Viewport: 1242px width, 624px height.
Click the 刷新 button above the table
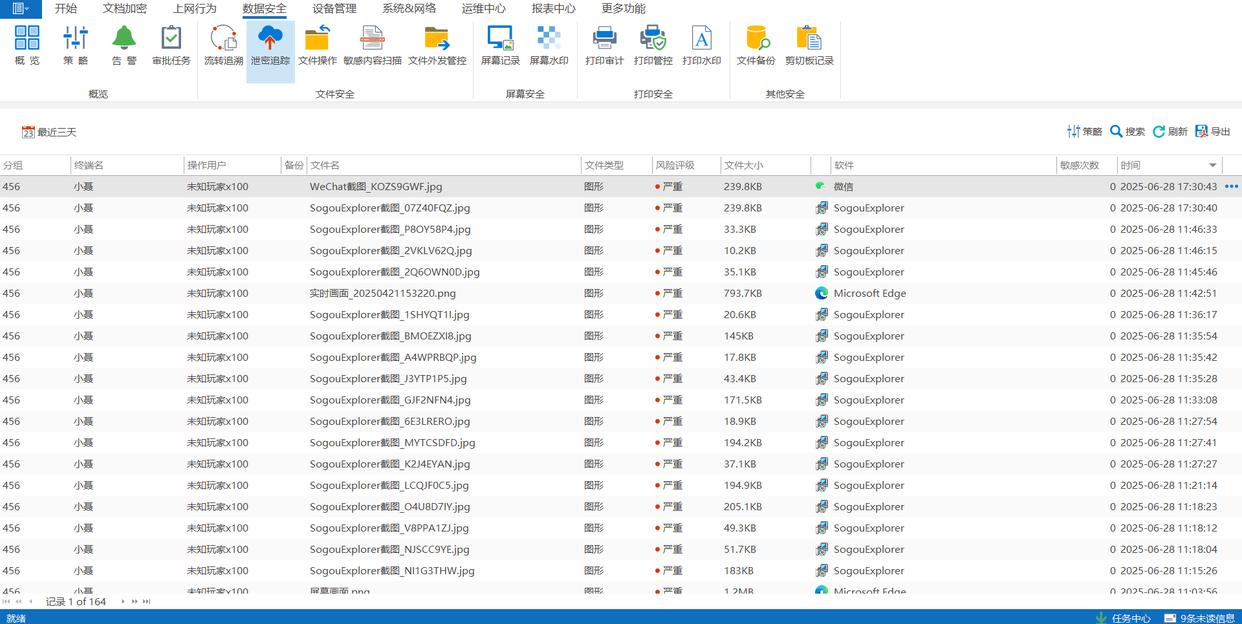(1169, 132)
